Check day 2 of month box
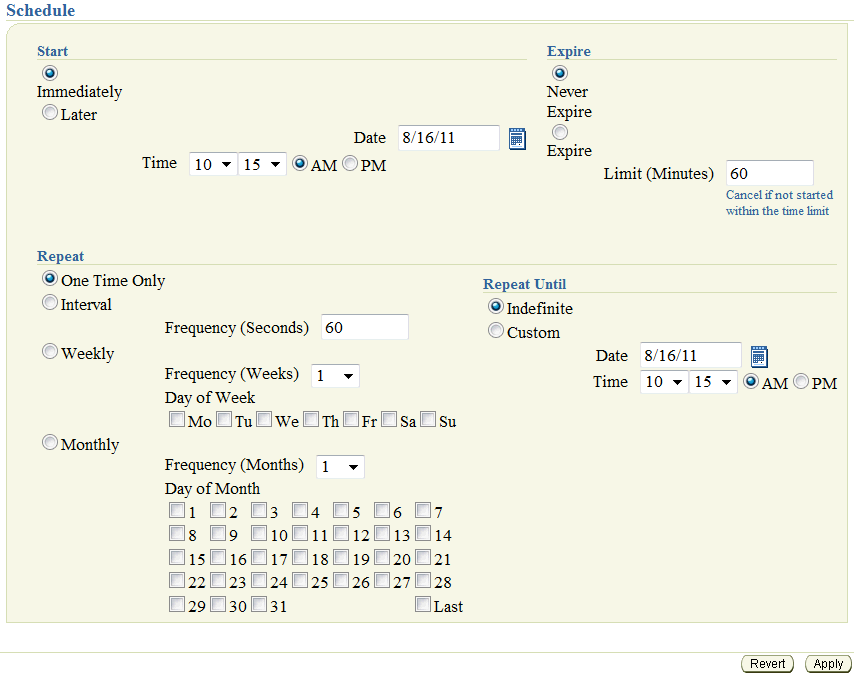855x677 pixels. click(218, 510)
